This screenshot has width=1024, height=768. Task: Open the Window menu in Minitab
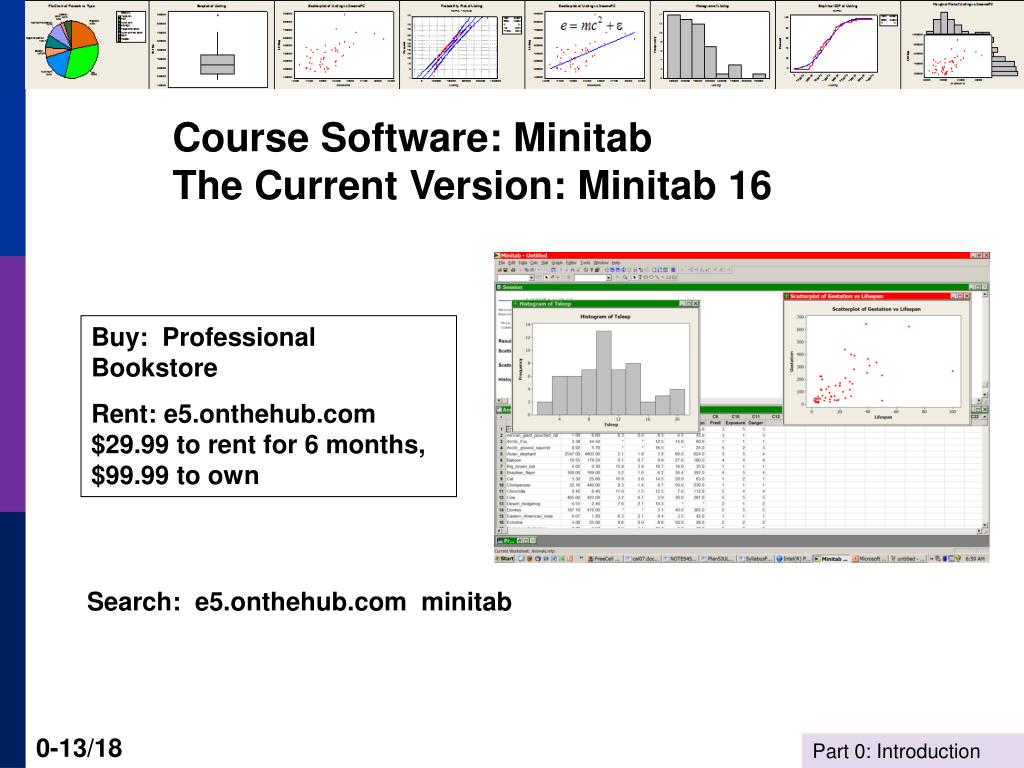[601, 263]
